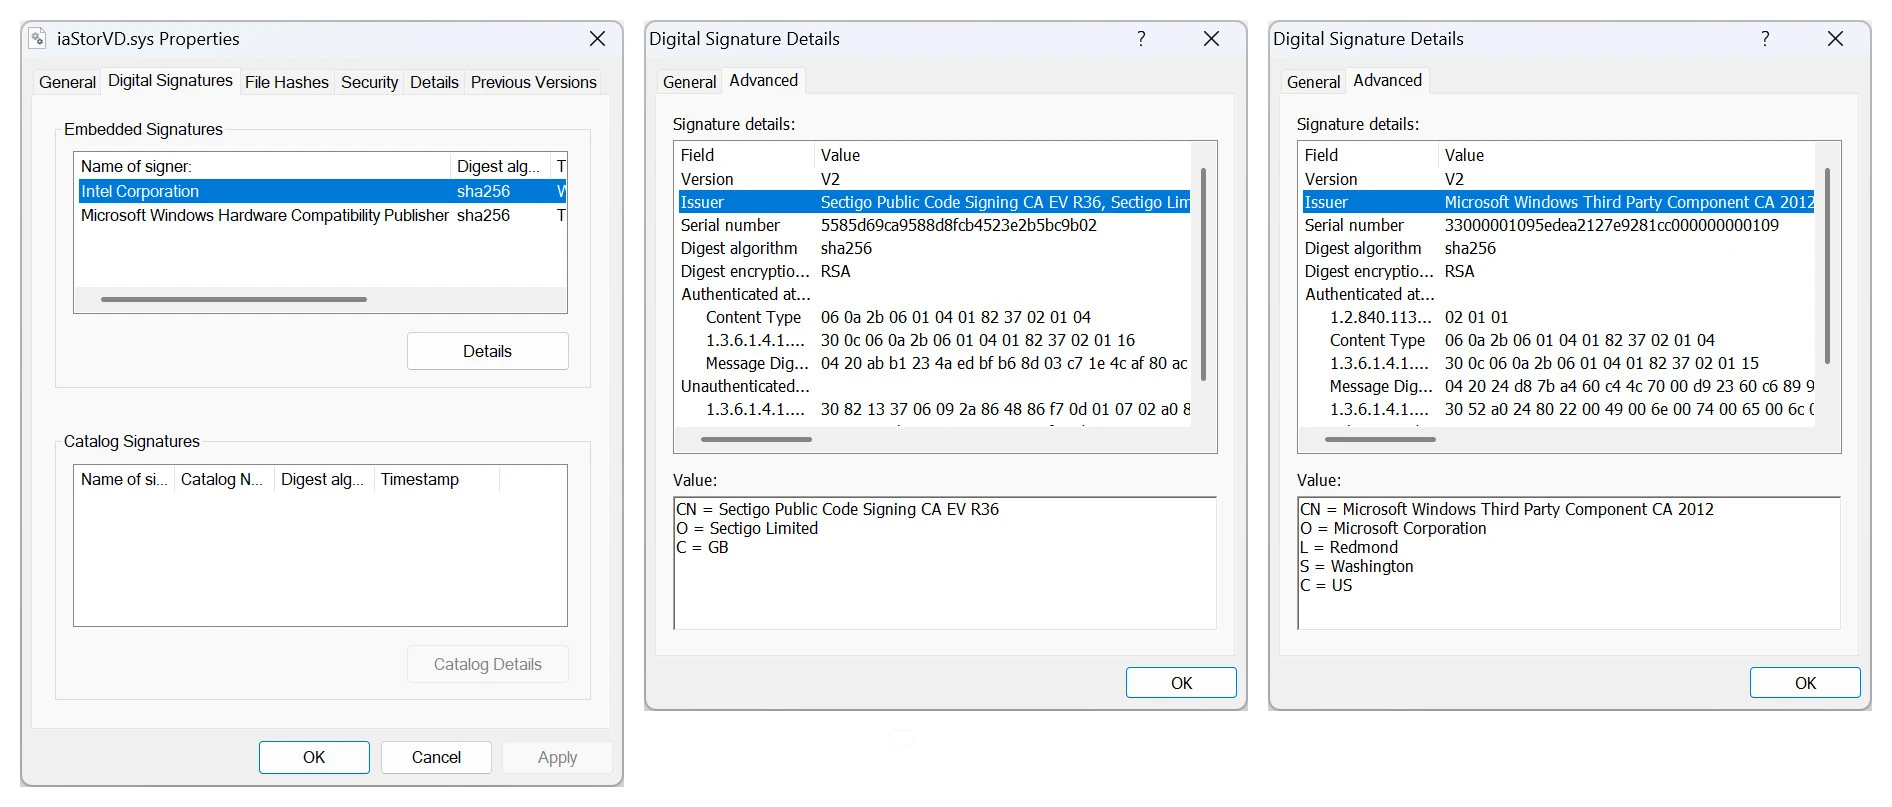Select the 1.3.6.1.4.1 row ending in 02 01 15
Viewport: 1892px width, 807px height.
click(1558, 363)
